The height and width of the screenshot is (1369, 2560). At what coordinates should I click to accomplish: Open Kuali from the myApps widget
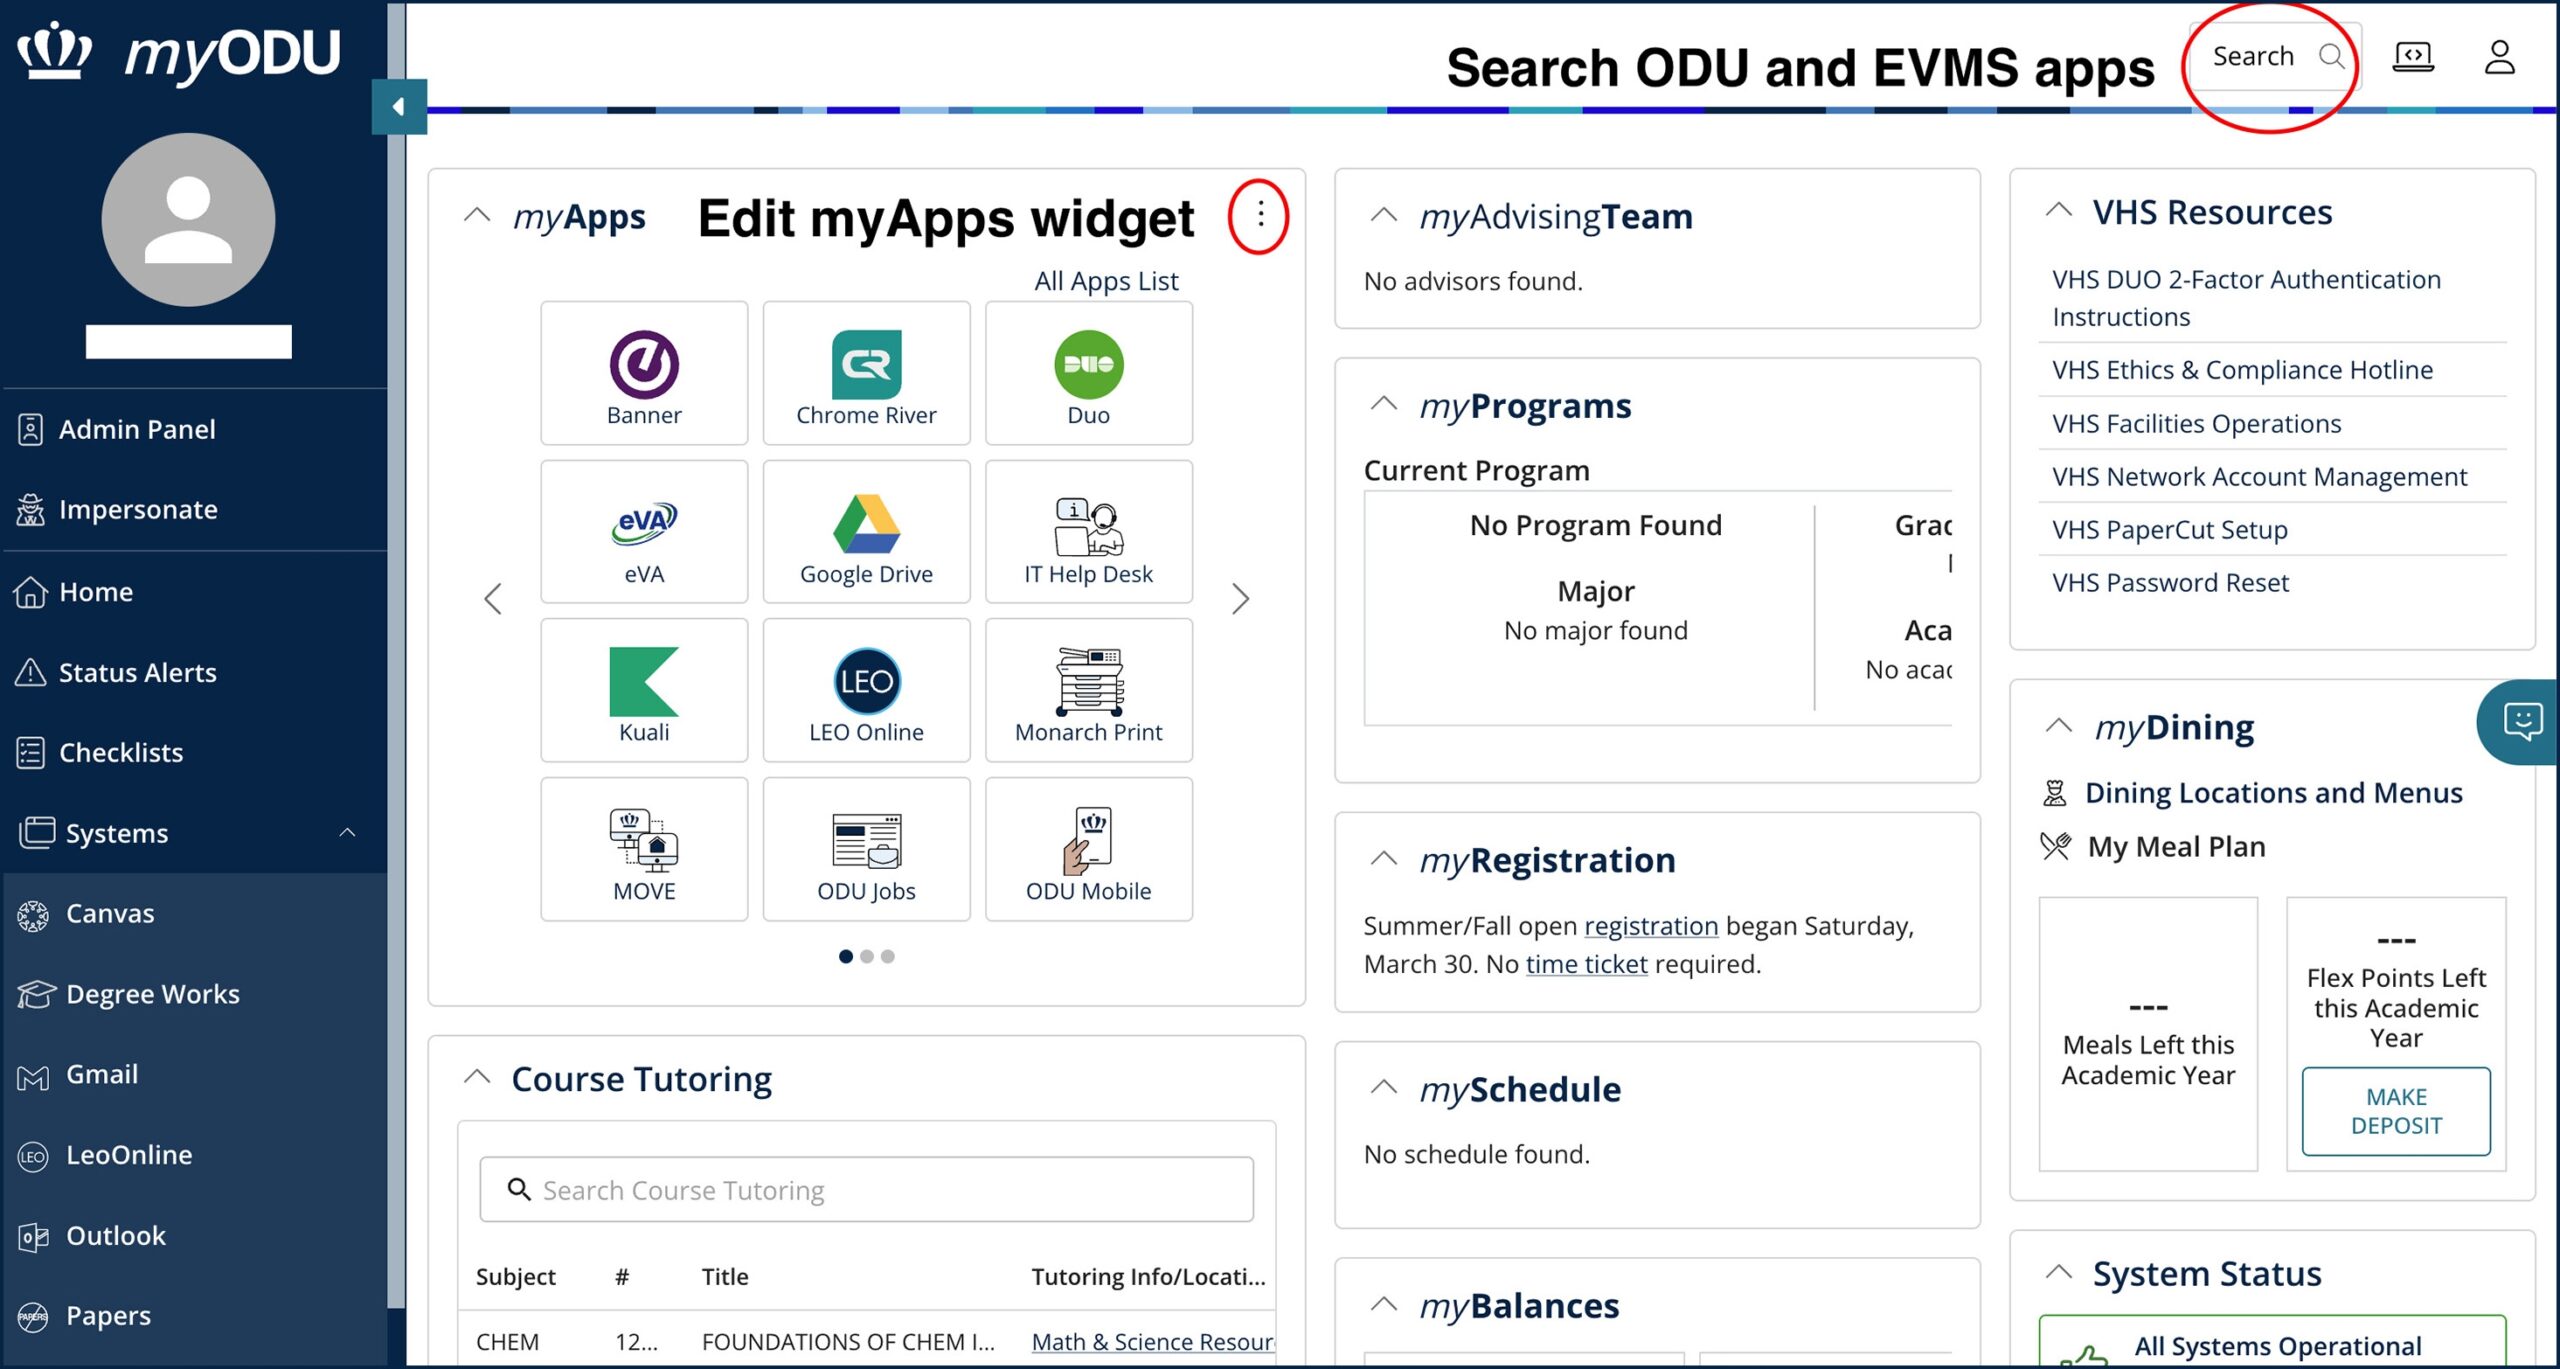643,690
